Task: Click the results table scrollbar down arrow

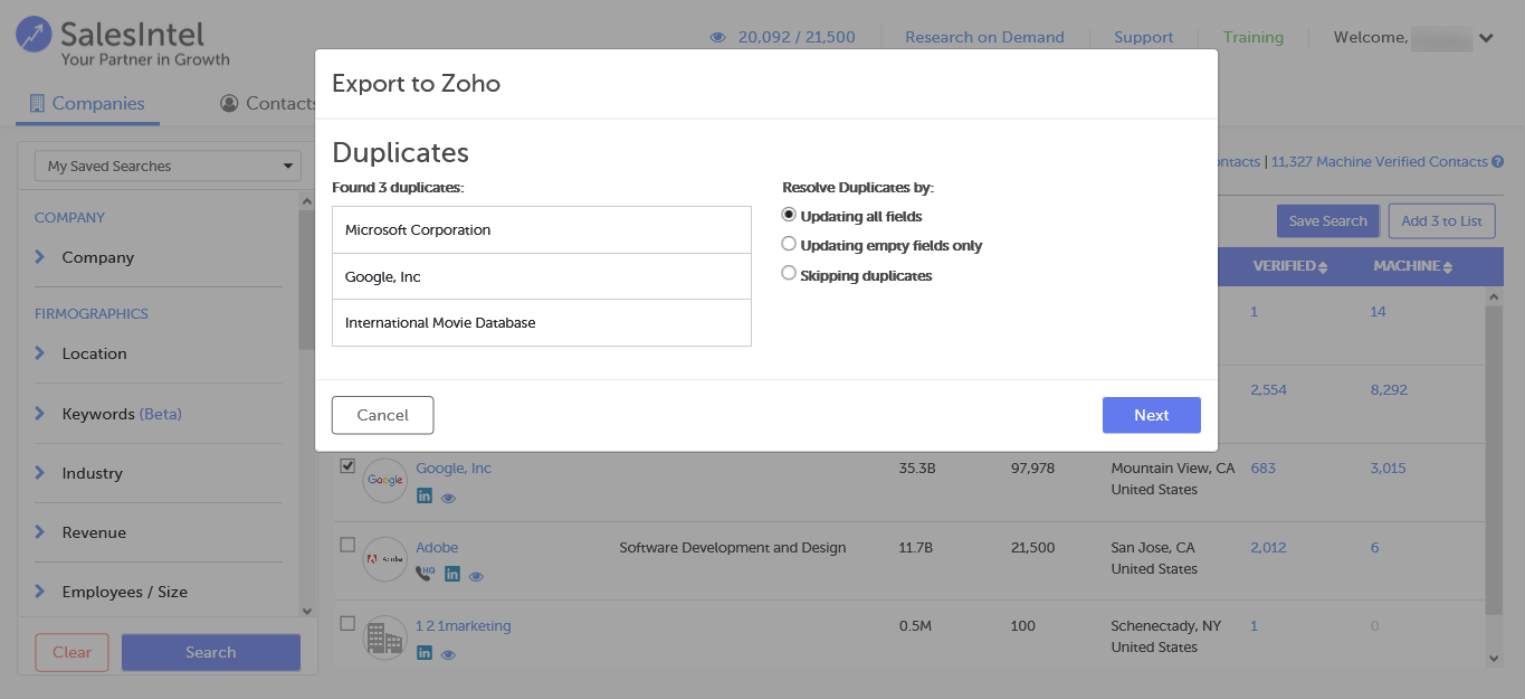Action: tap(1494, 658)
